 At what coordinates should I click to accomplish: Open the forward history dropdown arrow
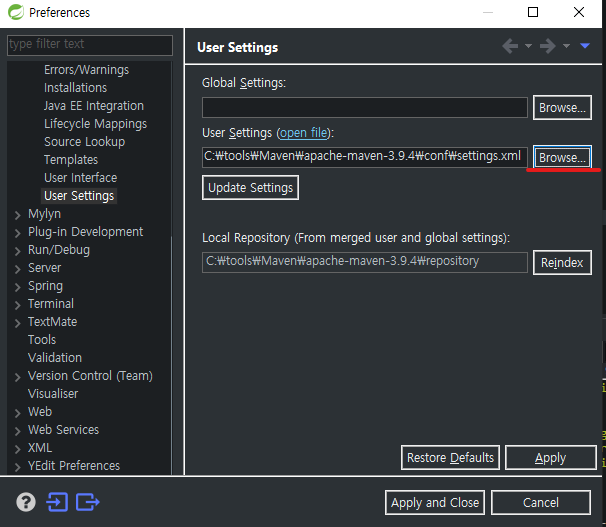(x=566, y=46)
